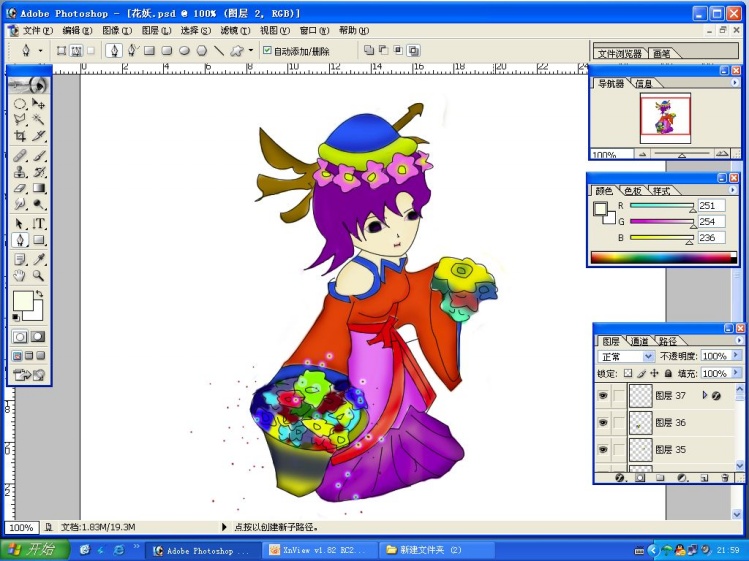Open the 文件浏览器 tab
The width and height of the screenshot is (749, 561).
(620, 54)
